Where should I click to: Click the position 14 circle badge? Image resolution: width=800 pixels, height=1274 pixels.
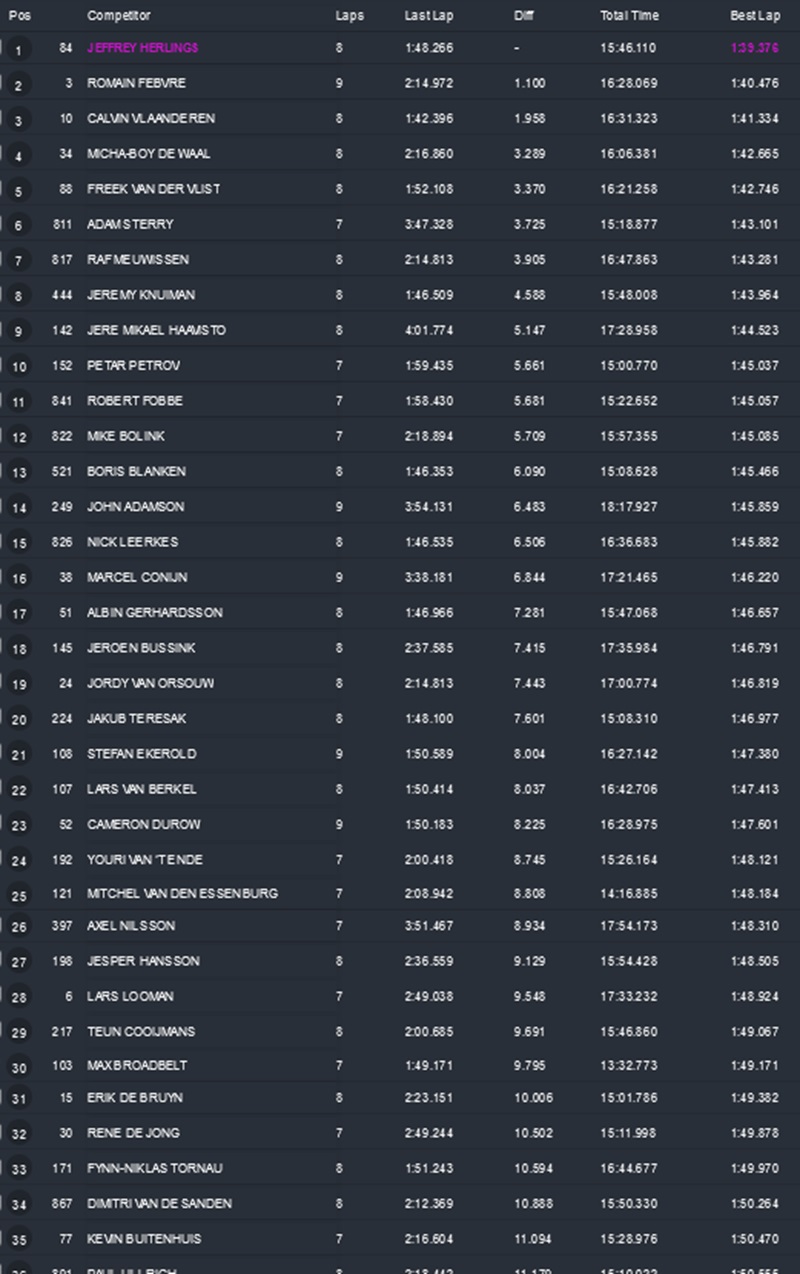click(x=18, y=508)
